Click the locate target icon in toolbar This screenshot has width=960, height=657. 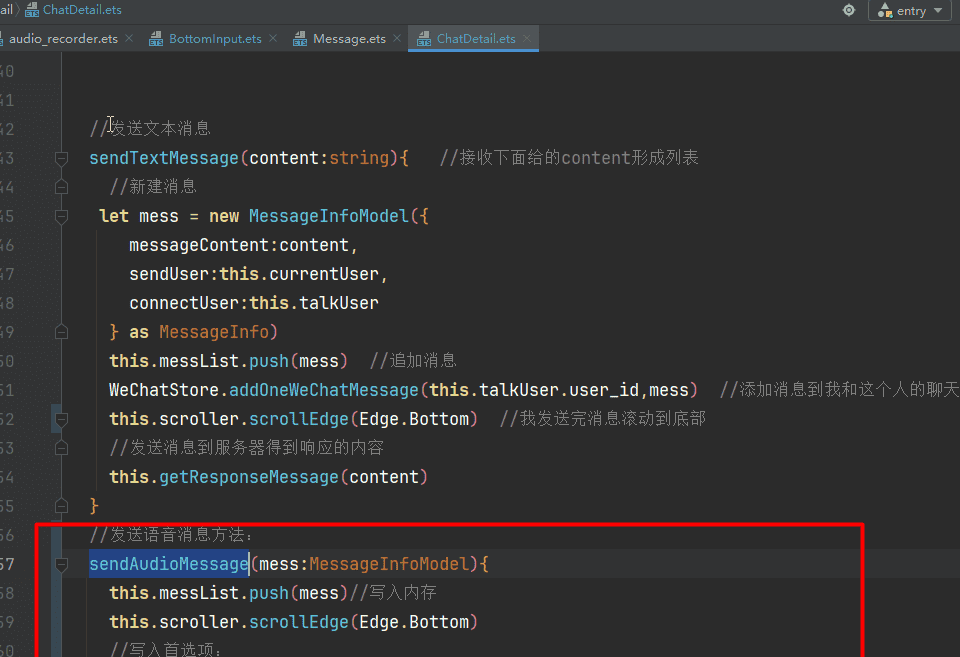point(849,10)
